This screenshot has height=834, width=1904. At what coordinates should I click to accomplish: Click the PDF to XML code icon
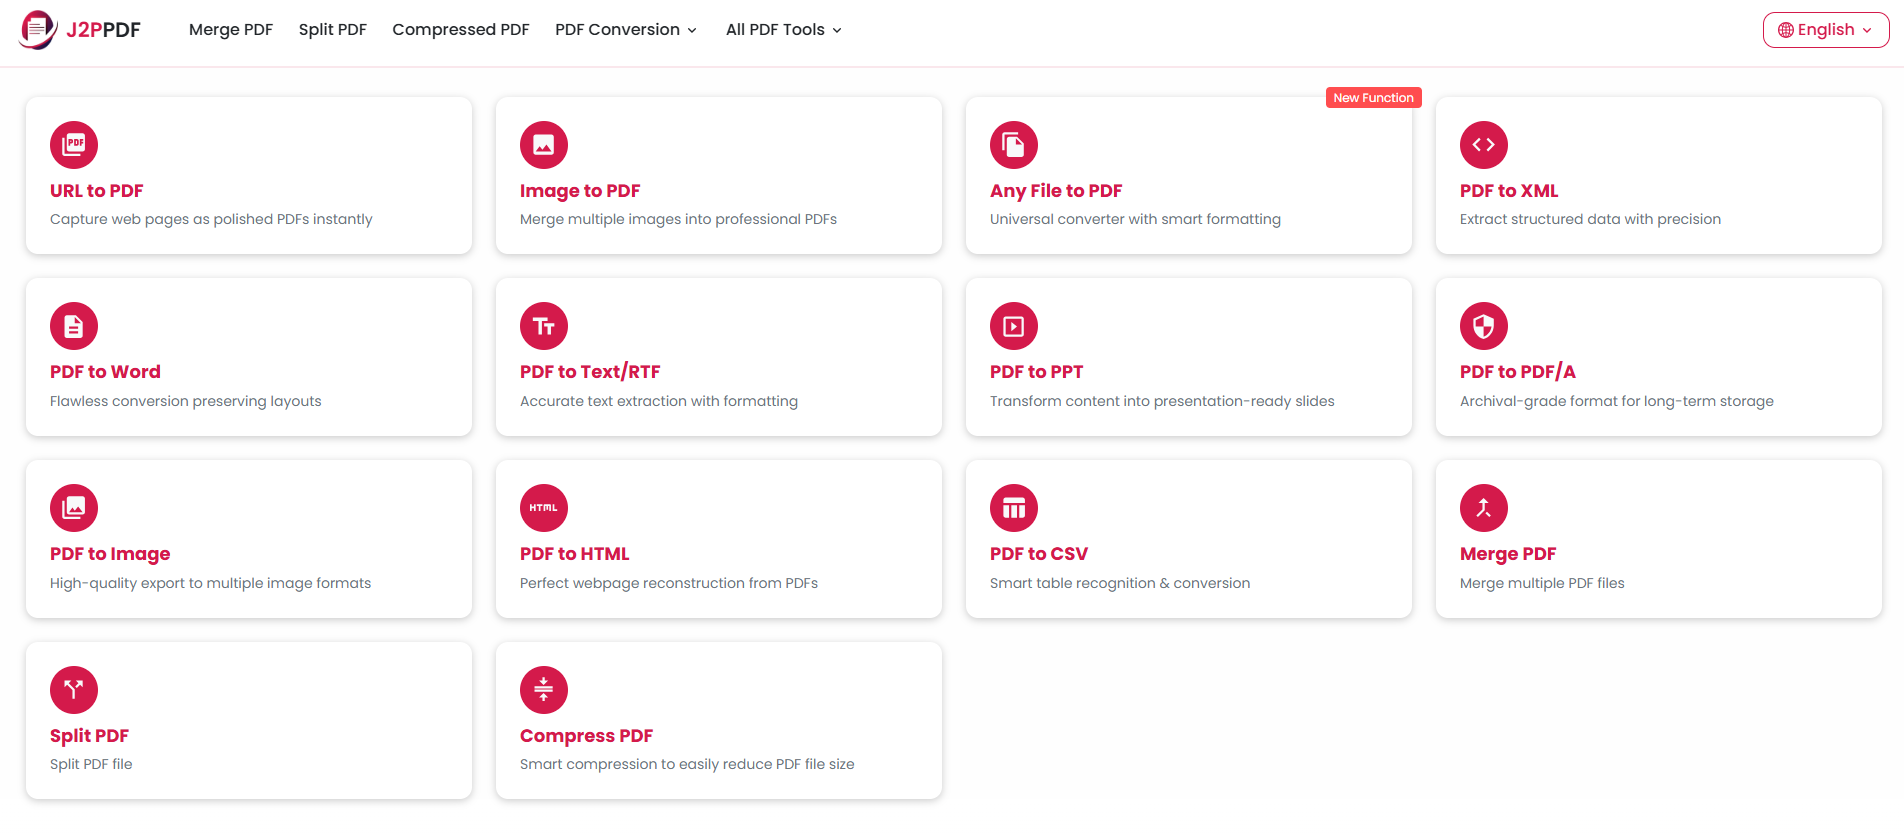(1484, 145)
